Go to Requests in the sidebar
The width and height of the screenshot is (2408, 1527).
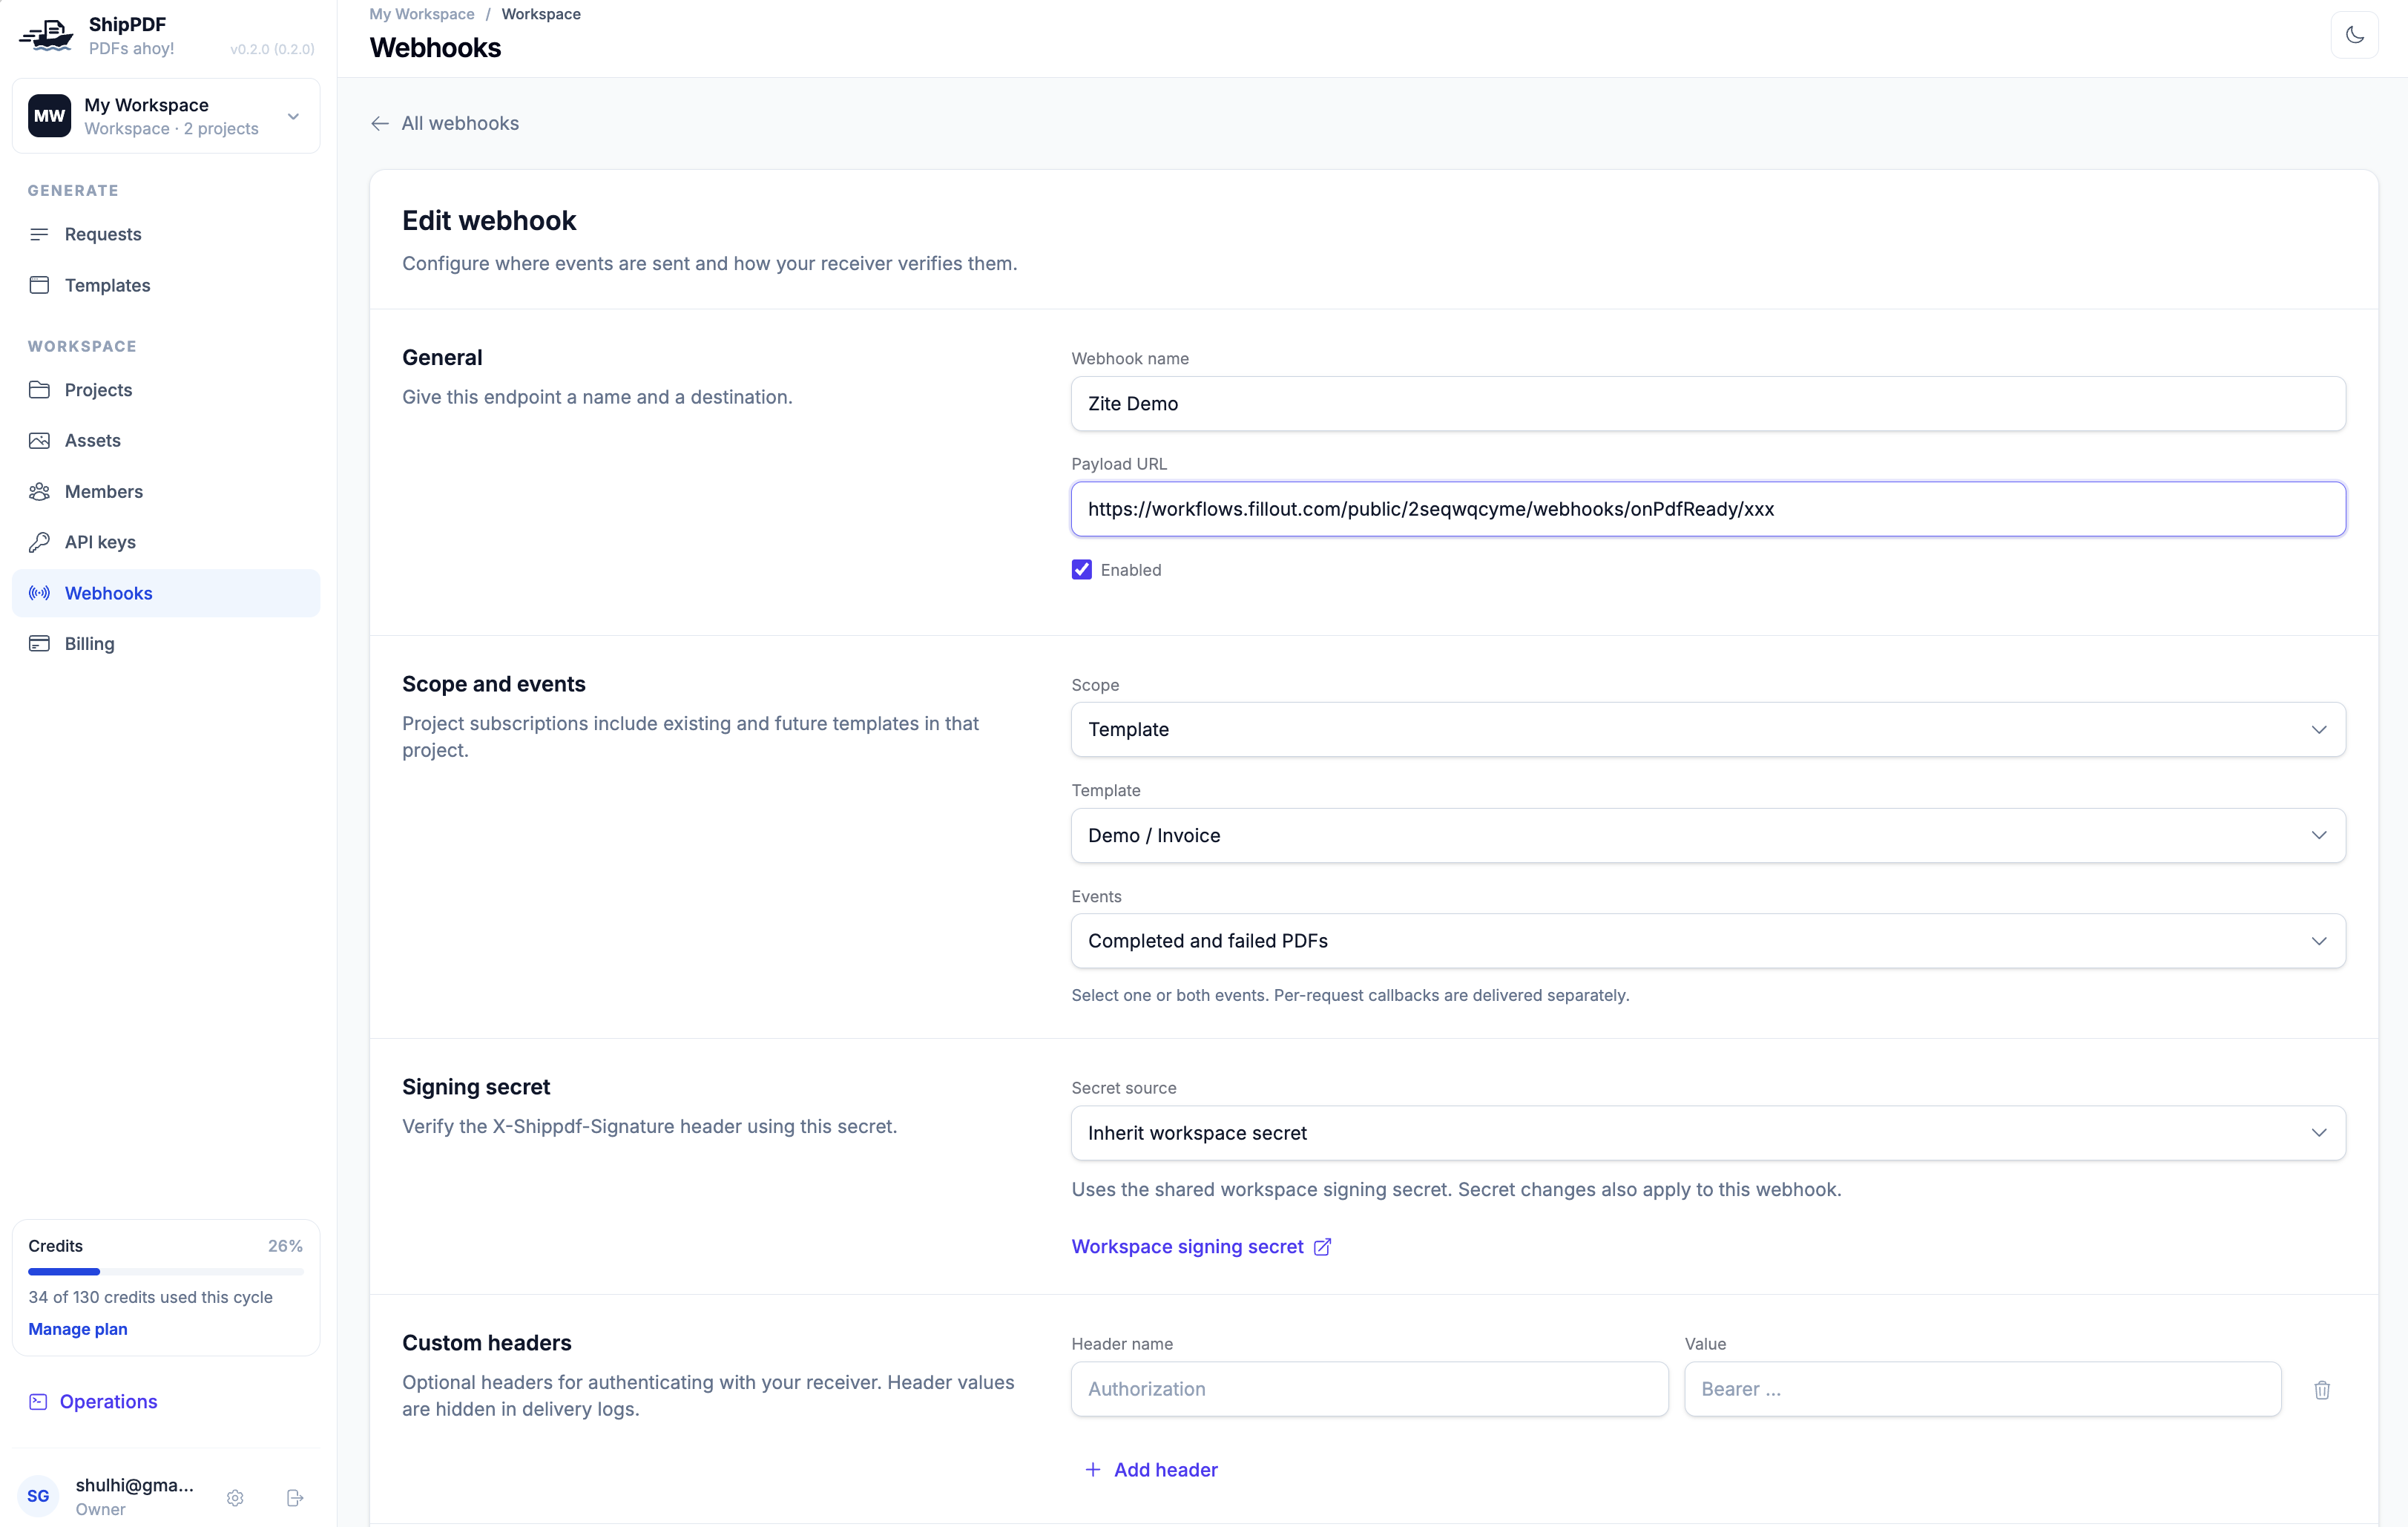(166, 234)
